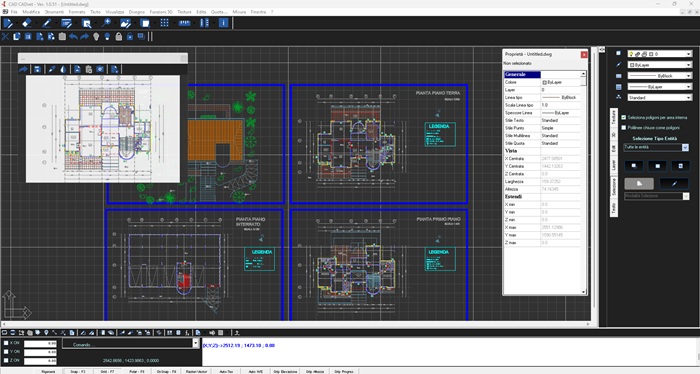This screenshot has width=700, height=374.
Task: Click the zoom magnifier tool icon
Action: click(106, 23)
